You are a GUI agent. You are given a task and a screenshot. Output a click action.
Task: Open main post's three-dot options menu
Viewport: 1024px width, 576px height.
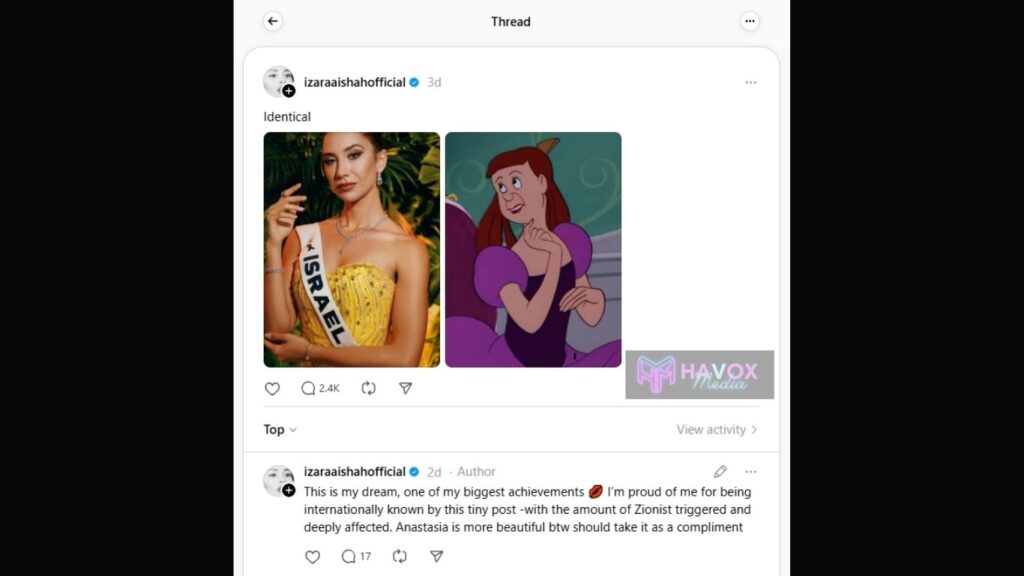(750, 82)
